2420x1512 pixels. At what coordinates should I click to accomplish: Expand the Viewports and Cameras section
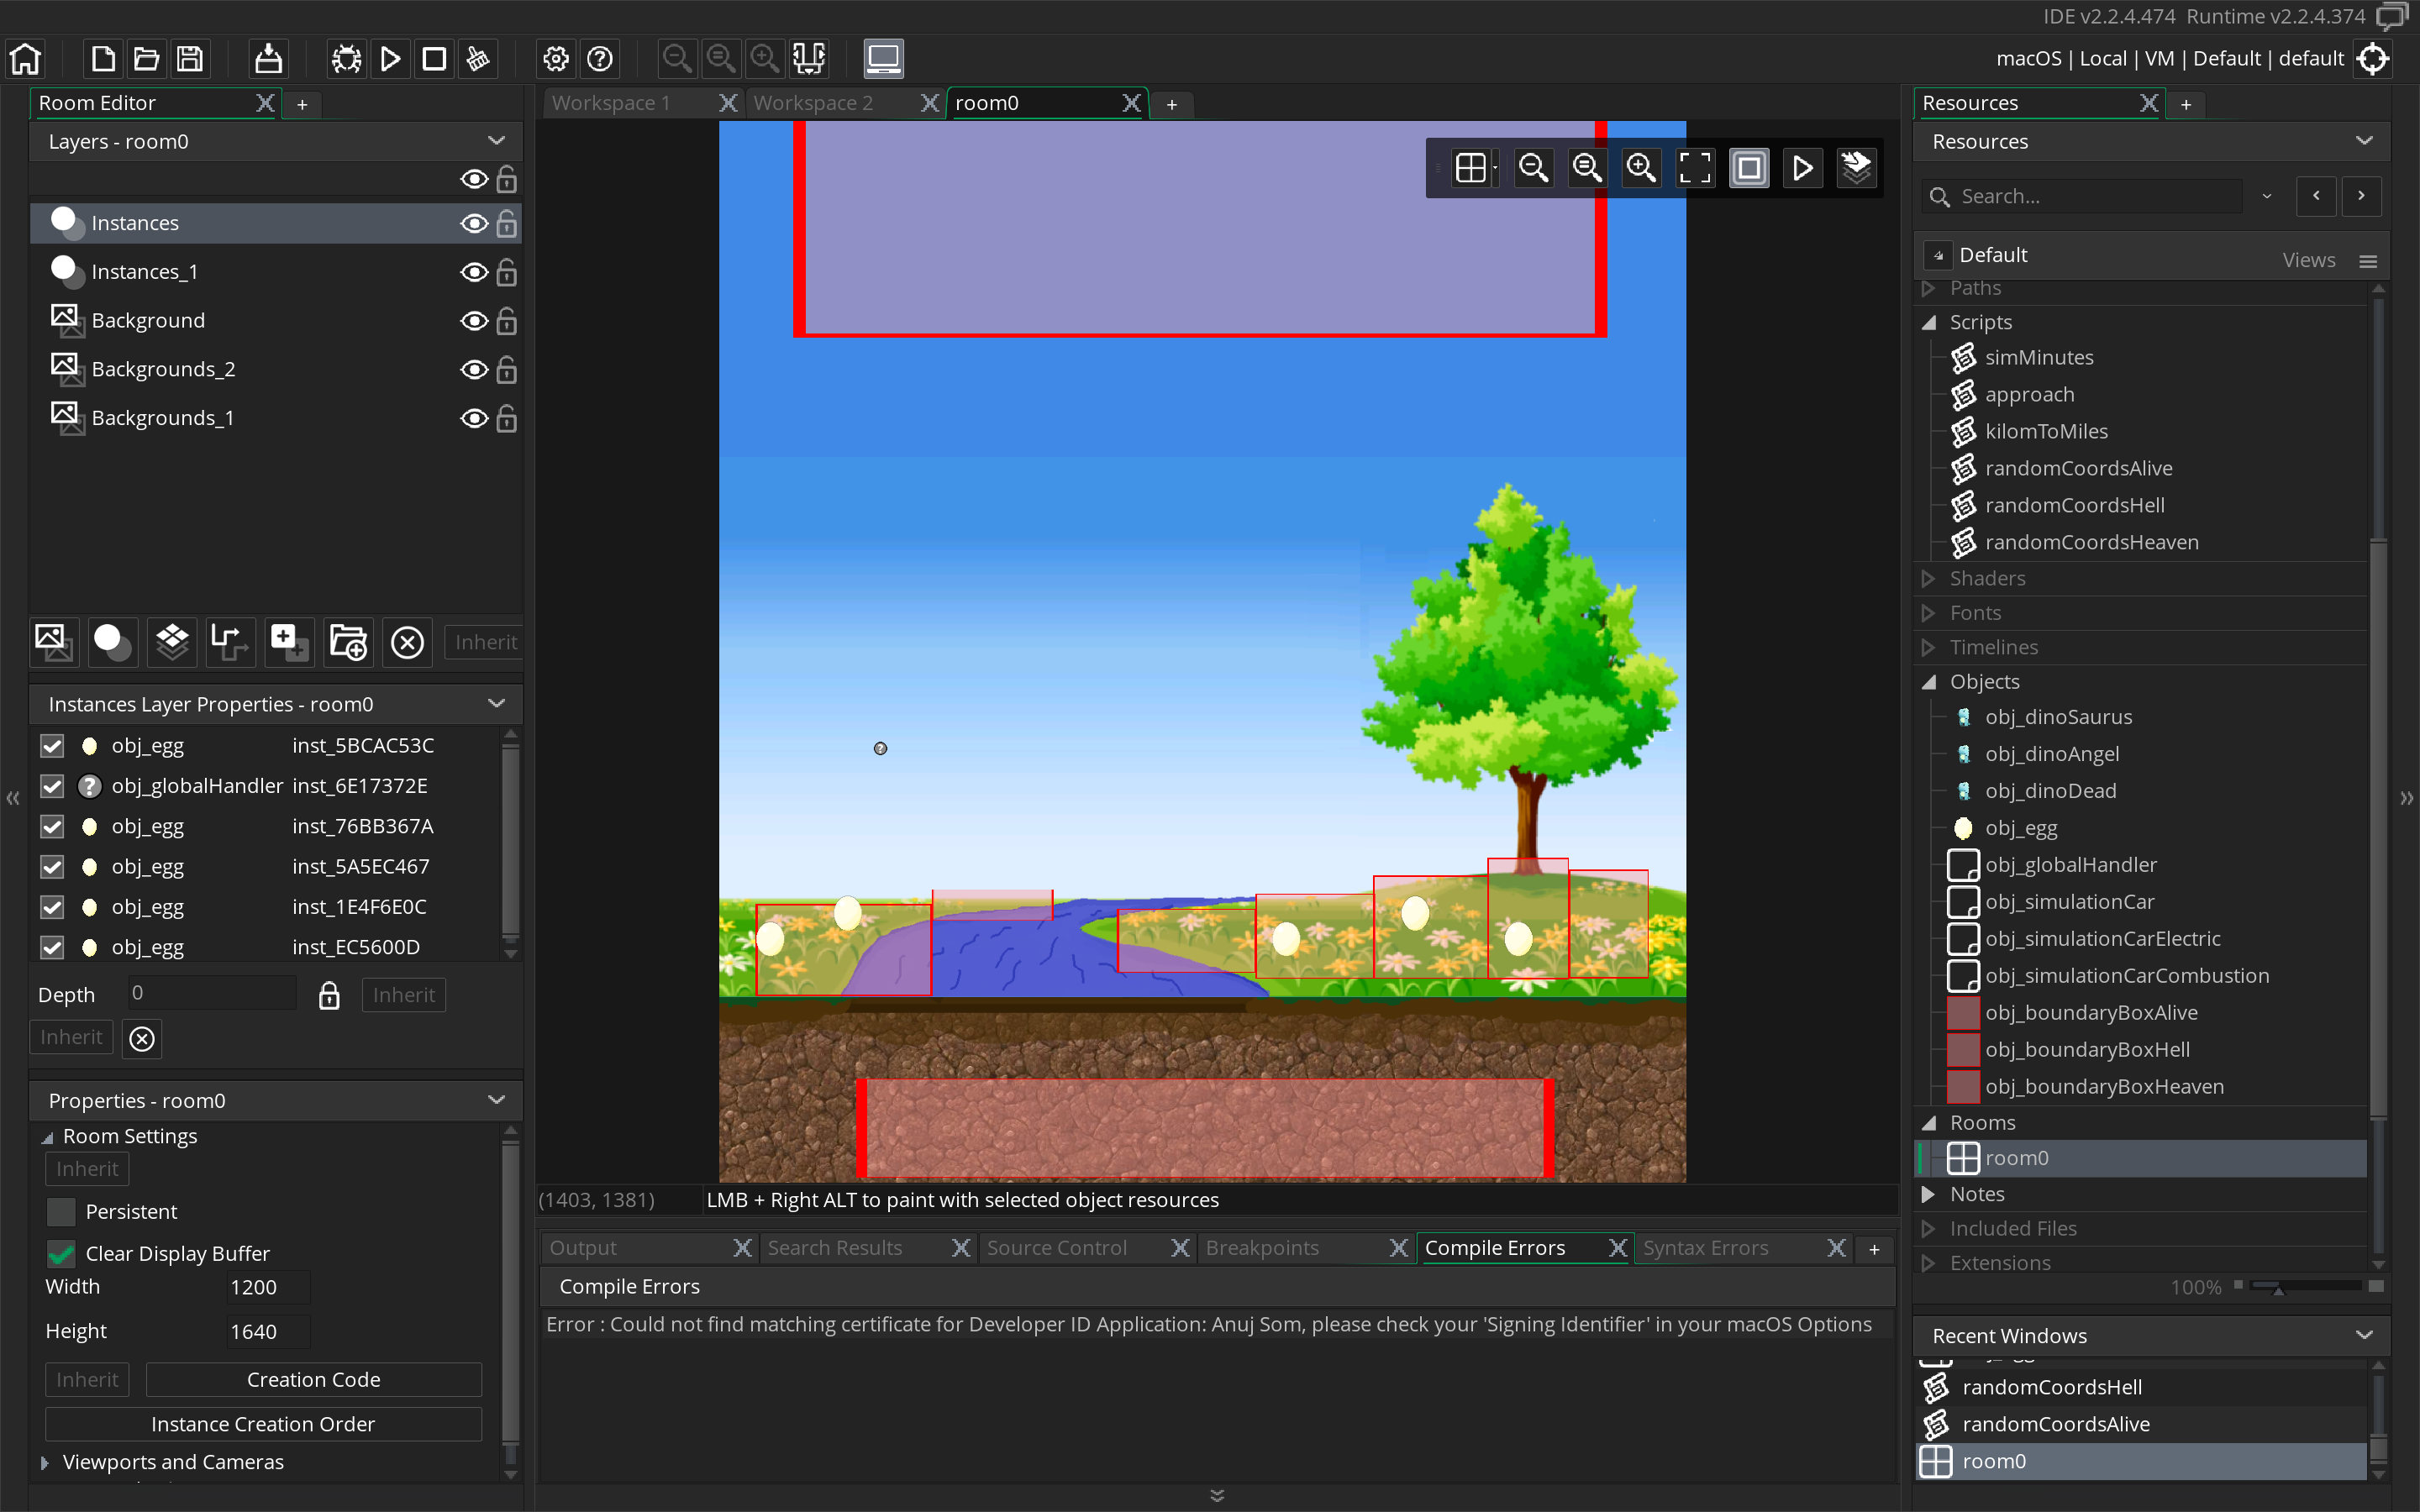click(x=45, y=1462)
